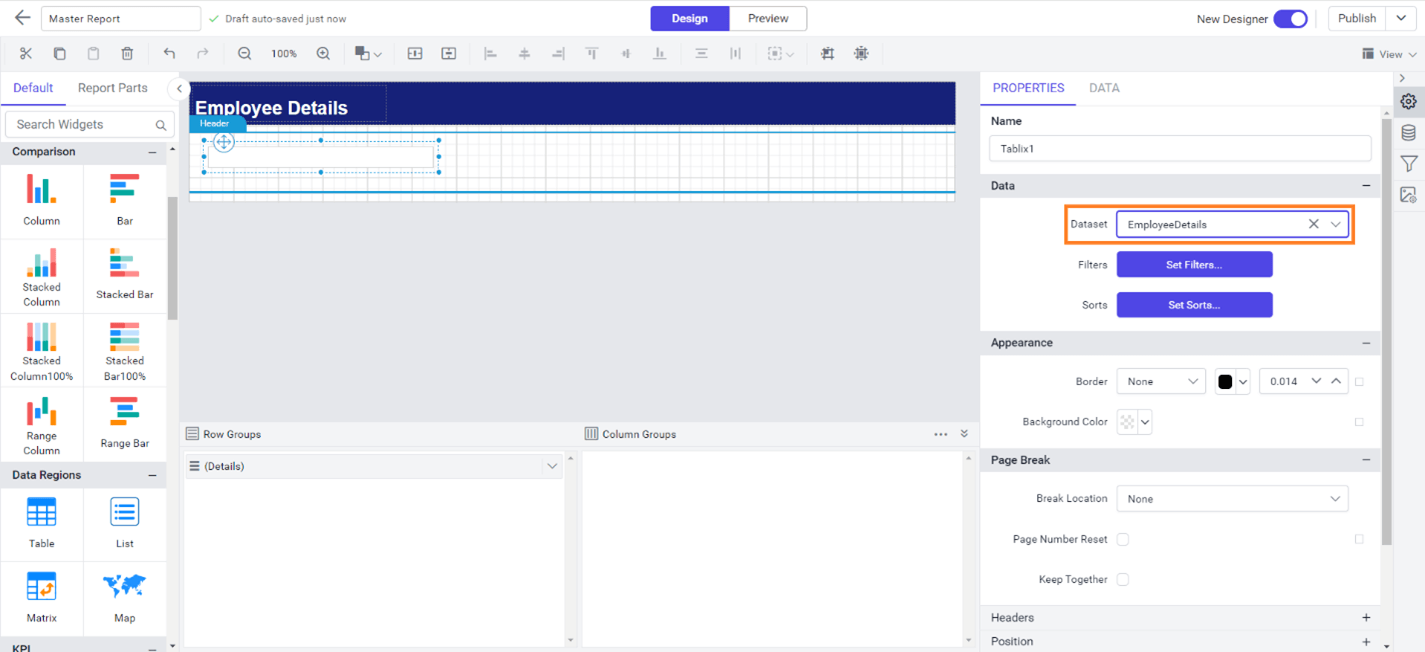Open the Dataset dropdown showing EmployeeDetails
The width and height of the screenshot is (1425, 652).
pyautogui.click(x=1336, y=224)
